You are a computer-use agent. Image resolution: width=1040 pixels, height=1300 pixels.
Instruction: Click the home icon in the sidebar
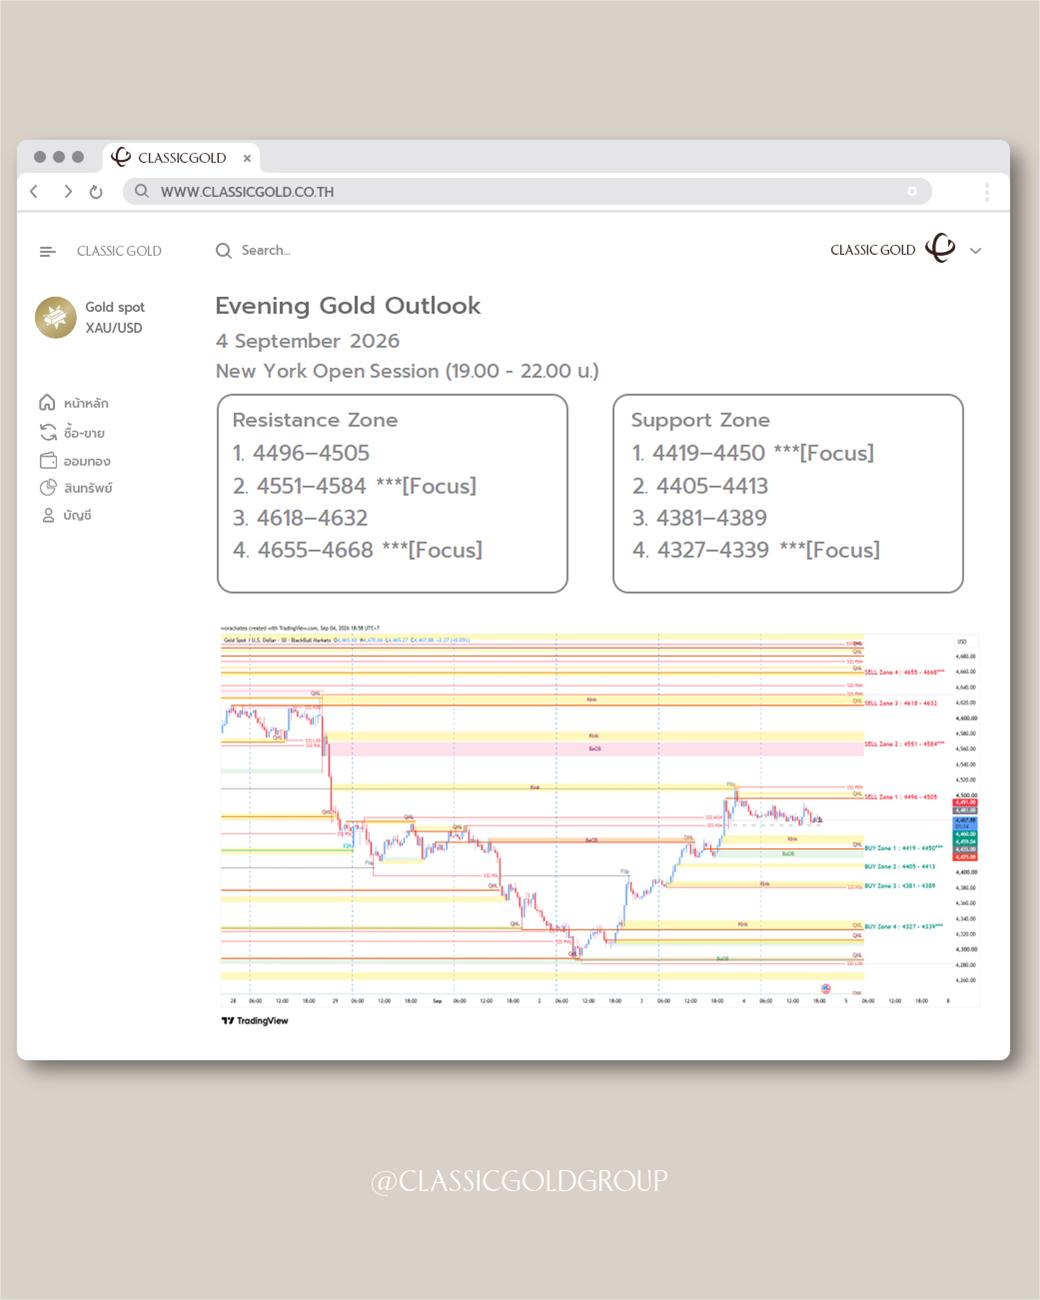(47, 402)
